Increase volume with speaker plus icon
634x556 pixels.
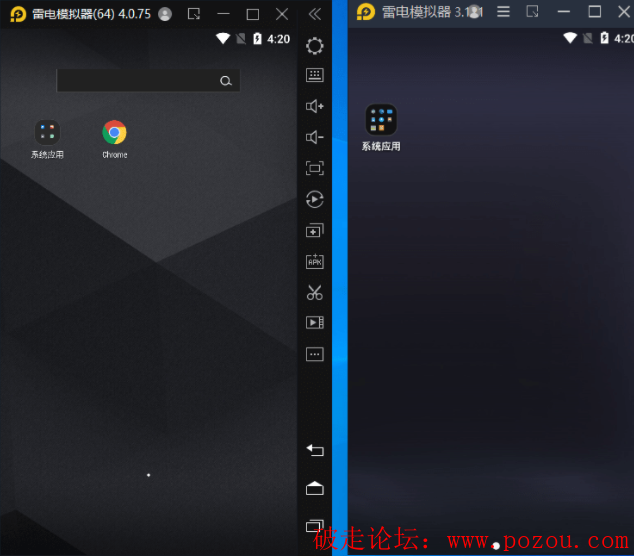(x=315, y=106)
